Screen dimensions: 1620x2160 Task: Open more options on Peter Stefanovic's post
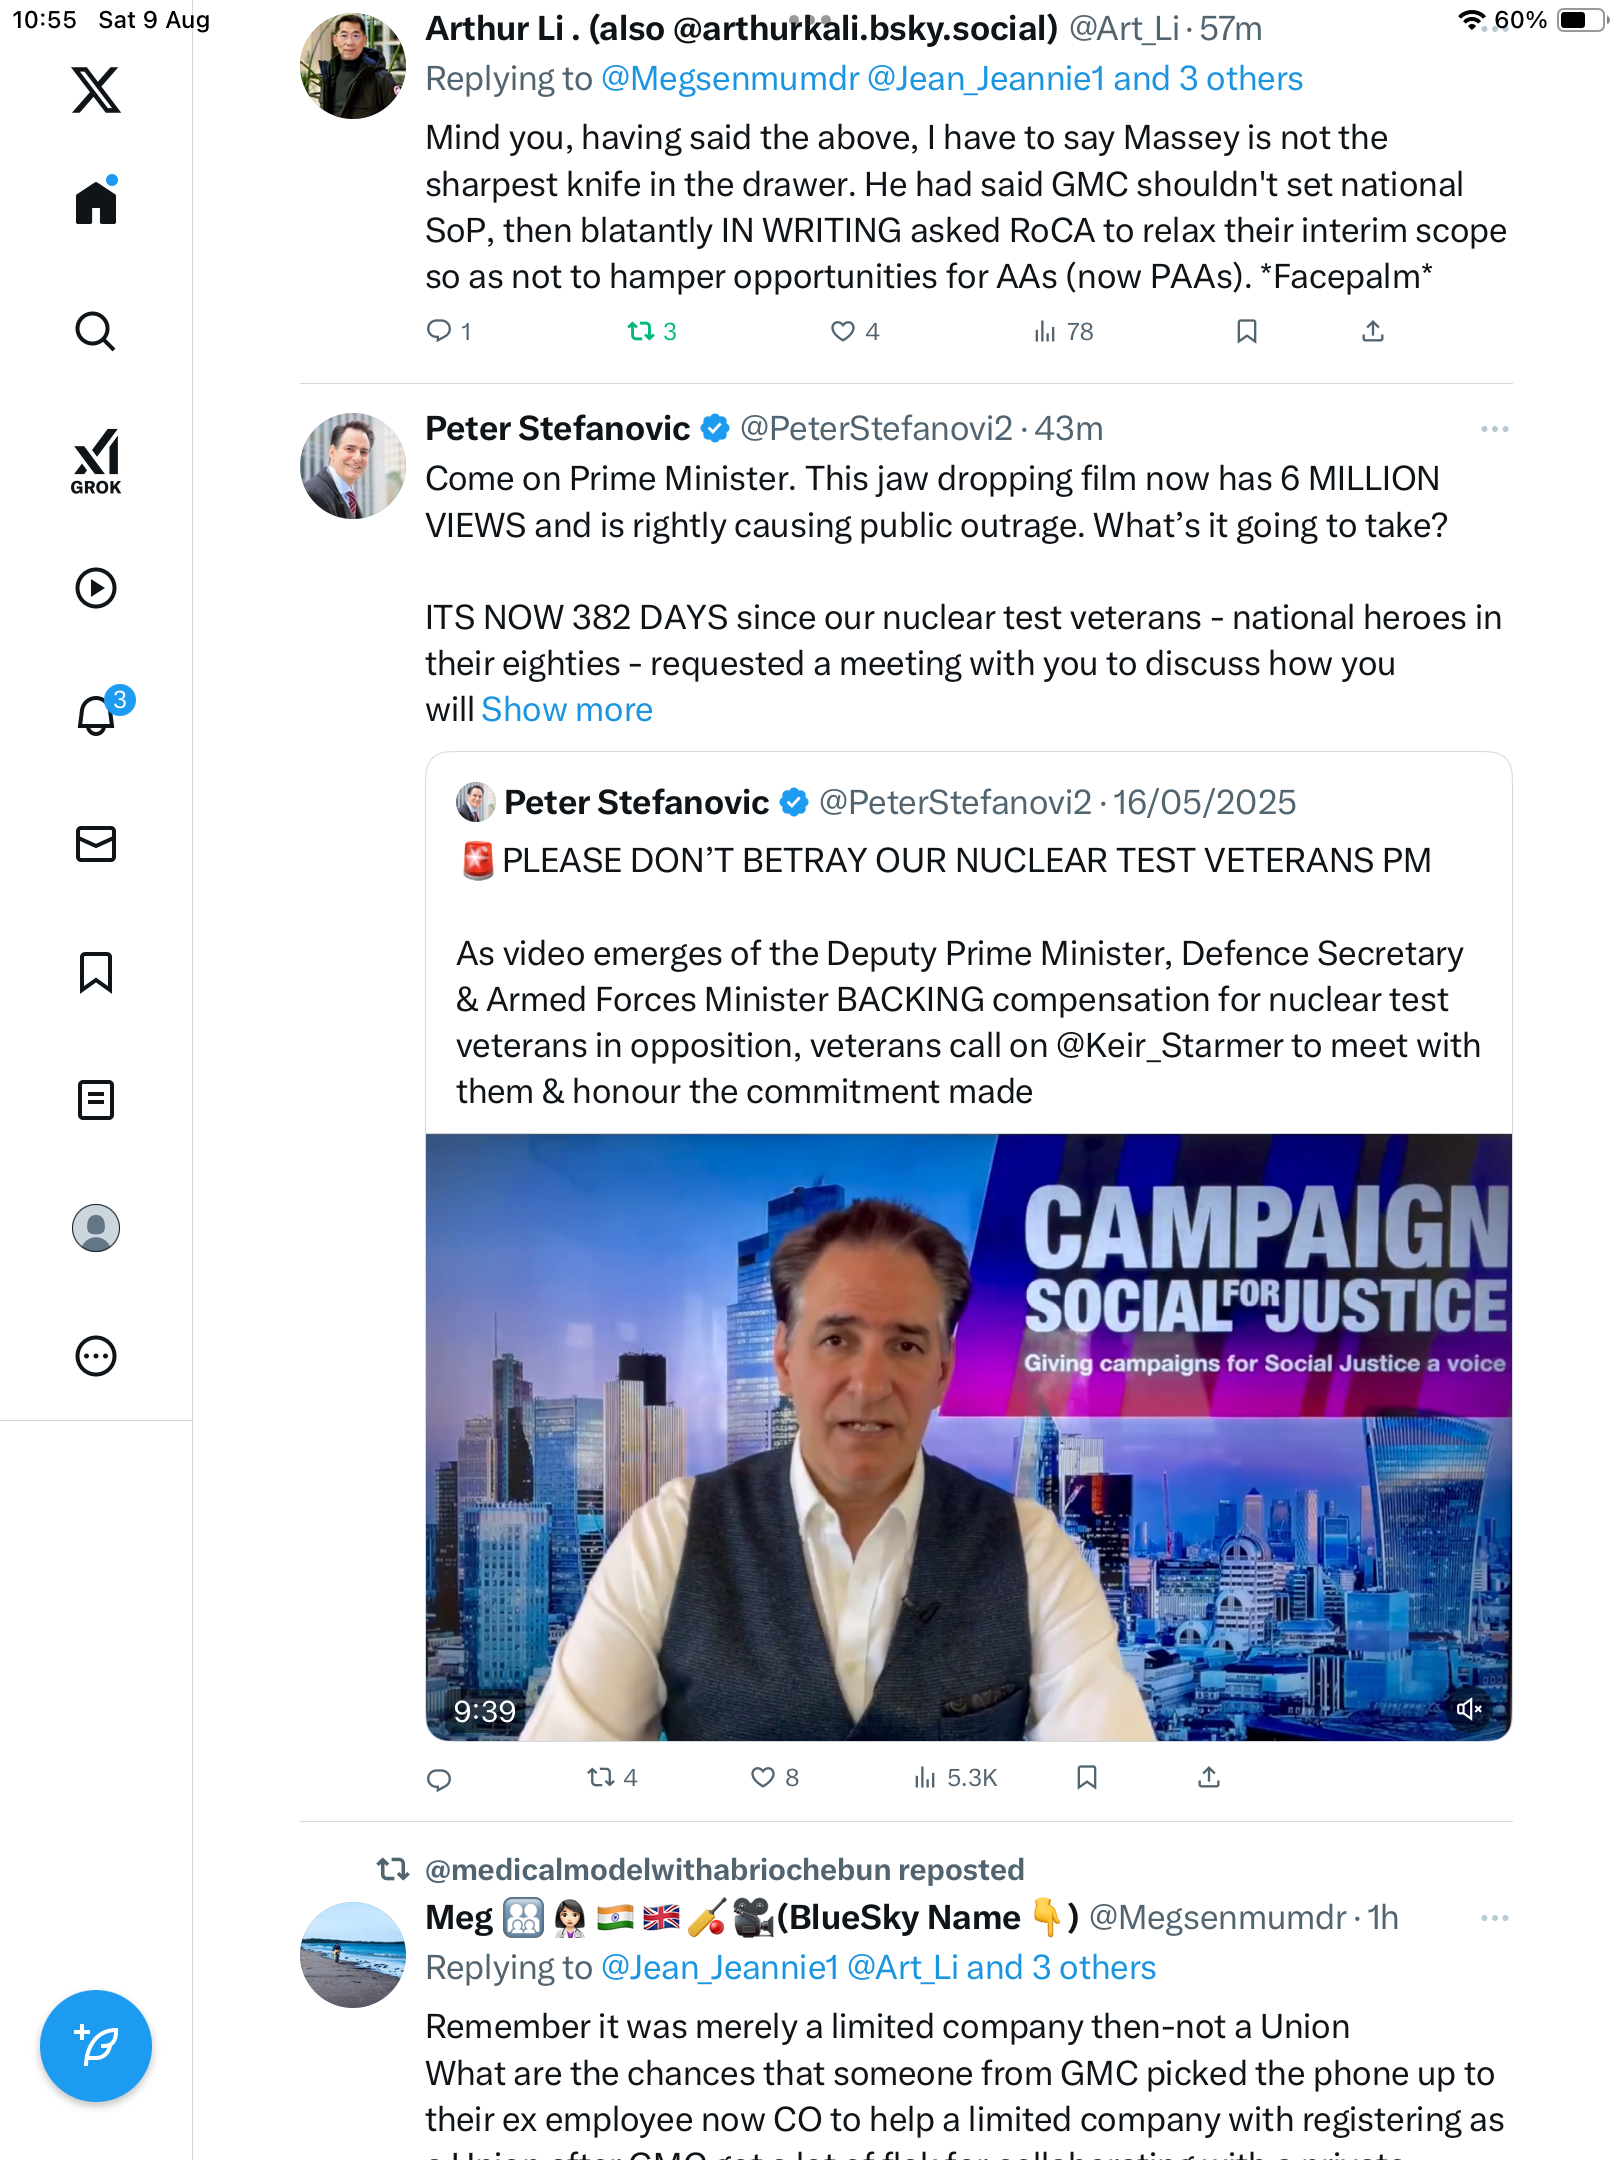click(1494, 429)
